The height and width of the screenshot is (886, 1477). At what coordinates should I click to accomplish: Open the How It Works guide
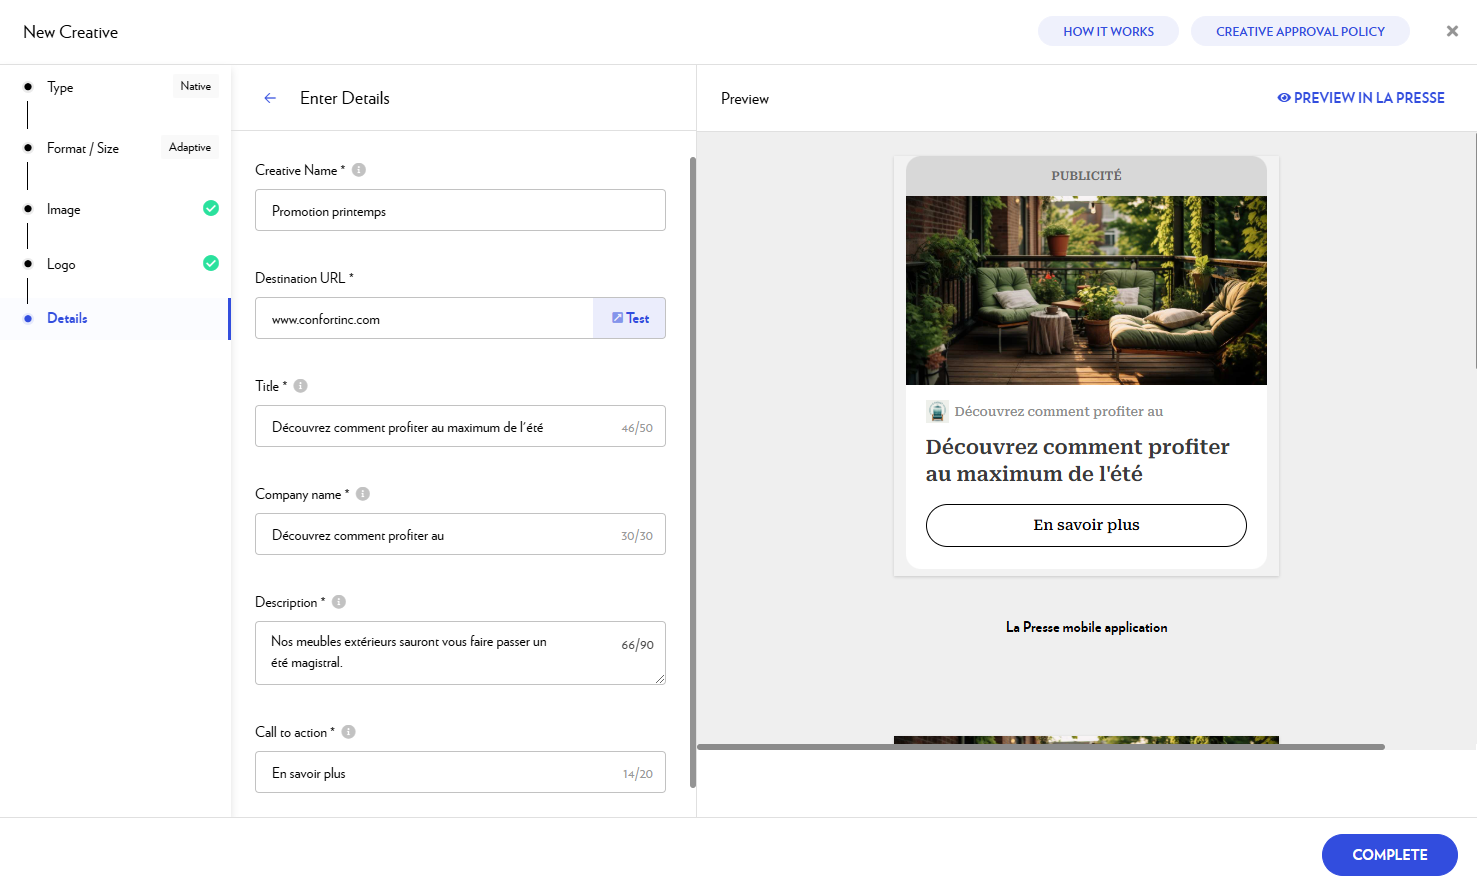click(x=1108, y=32)
